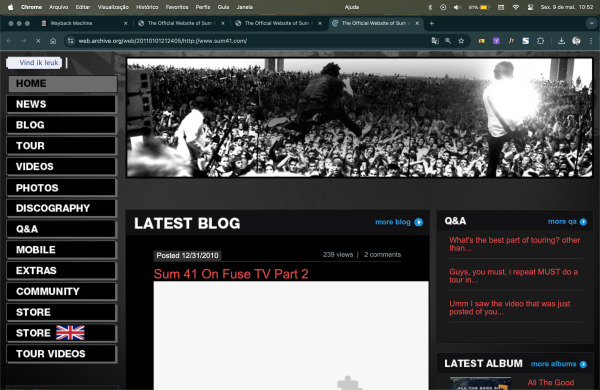Click the play arrow next to more blog
This screenshot has height=390, width=600.
pyautogui.click(x=419, y=222)
